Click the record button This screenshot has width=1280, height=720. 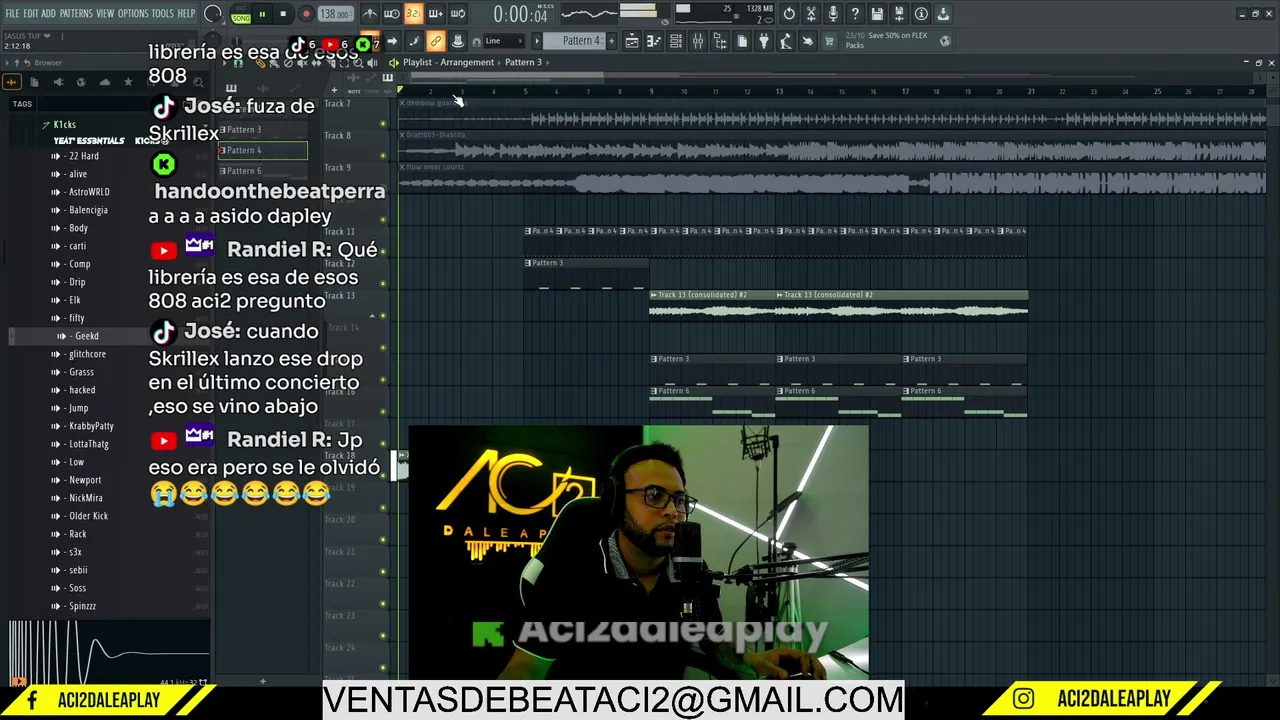point(305,14)
